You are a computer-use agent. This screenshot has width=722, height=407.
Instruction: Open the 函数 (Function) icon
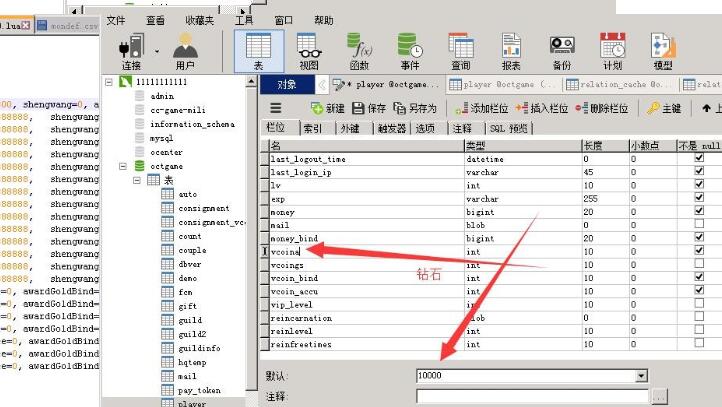[x=359, y=49]
